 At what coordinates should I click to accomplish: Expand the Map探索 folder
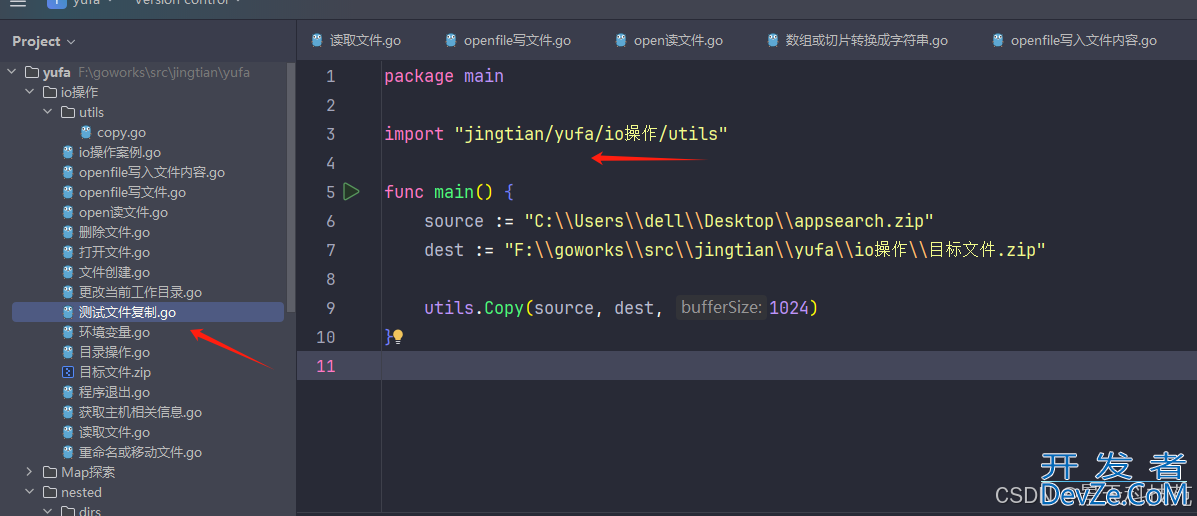(29, 472)
